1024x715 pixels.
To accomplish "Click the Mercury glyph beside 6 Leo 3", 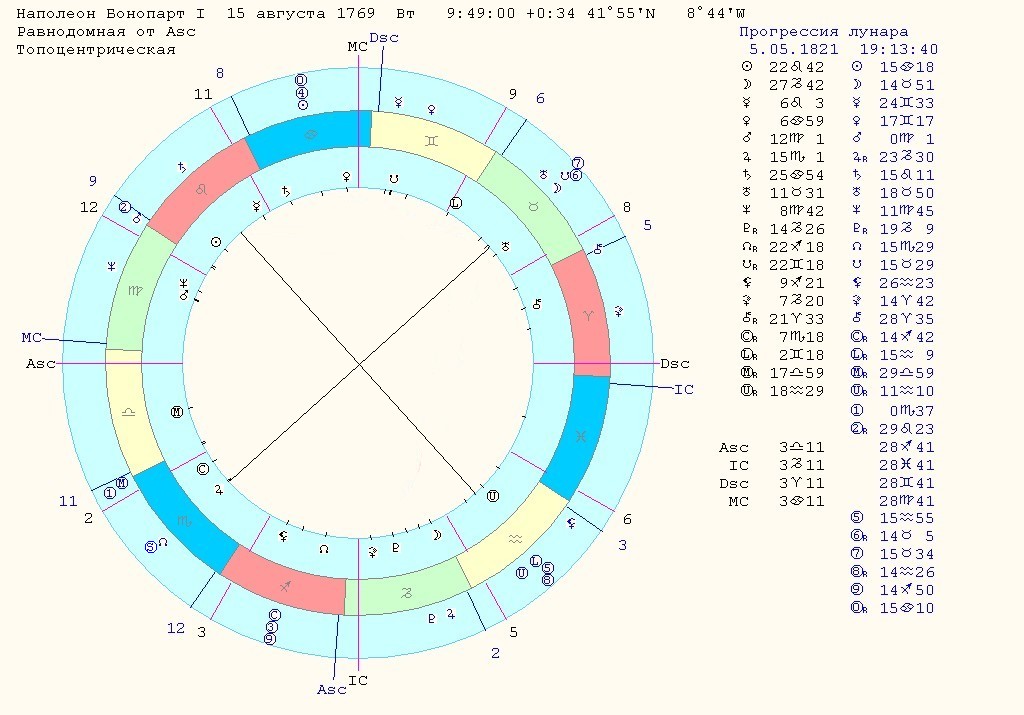I will coord(747,103).
